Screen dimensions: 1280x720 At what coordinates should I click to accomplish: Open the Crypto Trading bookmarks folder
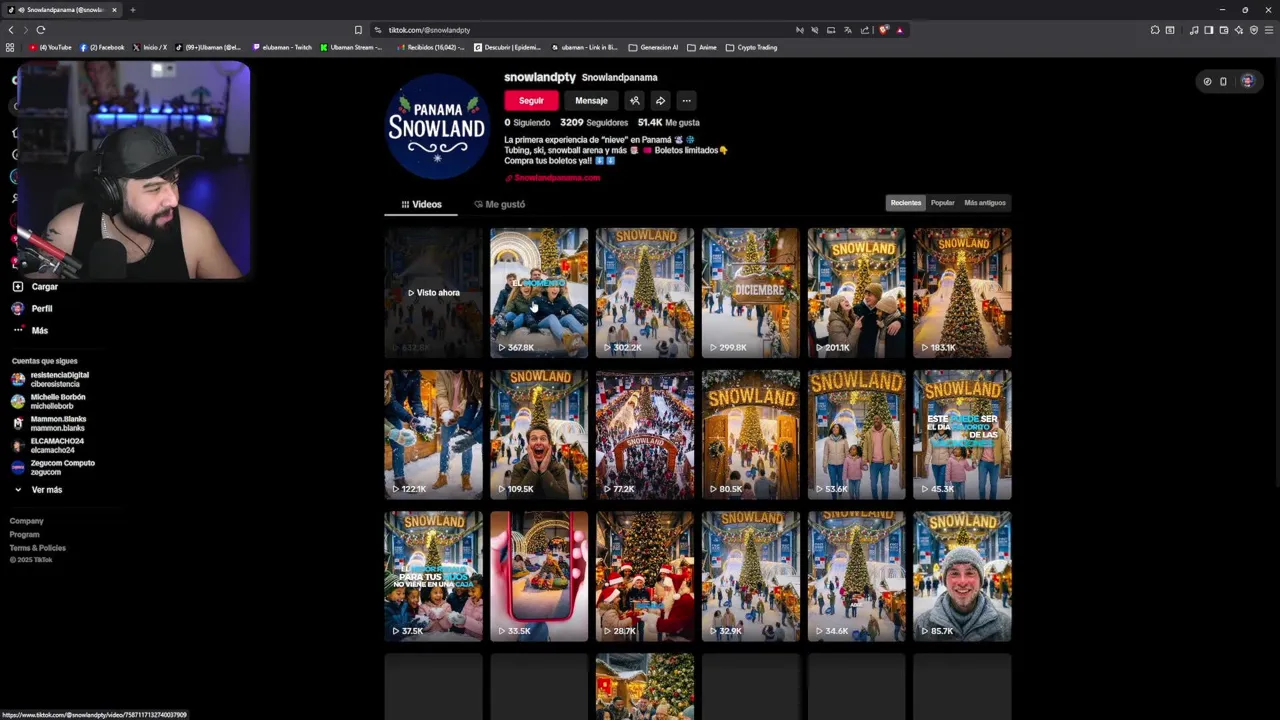tap(751, 47)
